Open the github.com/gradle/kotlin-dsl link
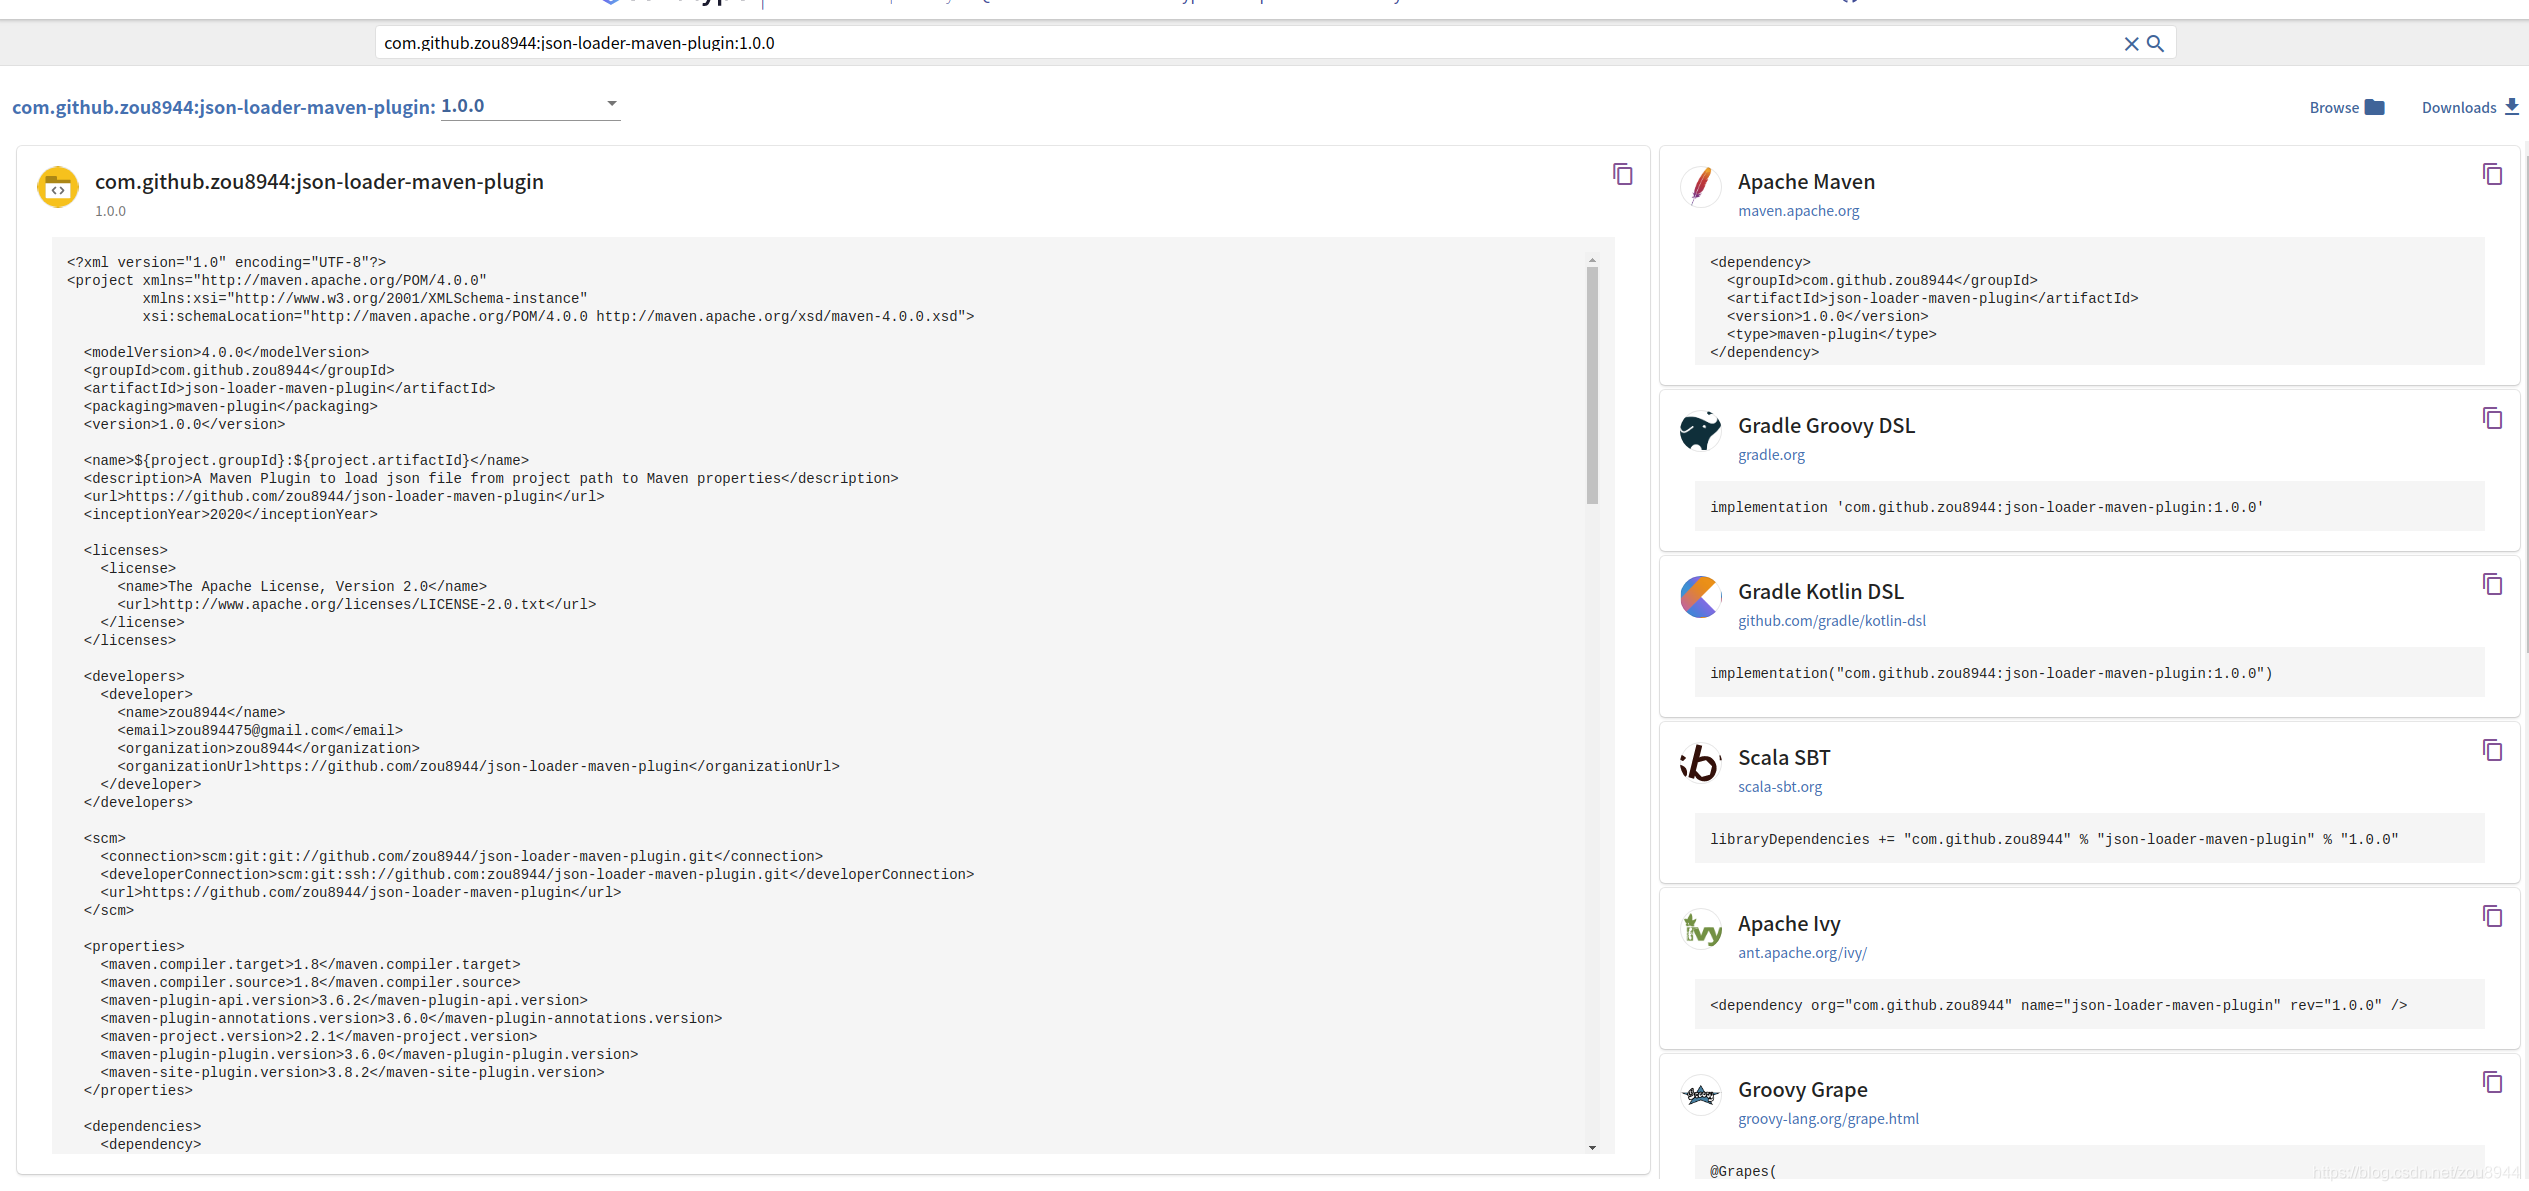 [x=1832, y=621]
